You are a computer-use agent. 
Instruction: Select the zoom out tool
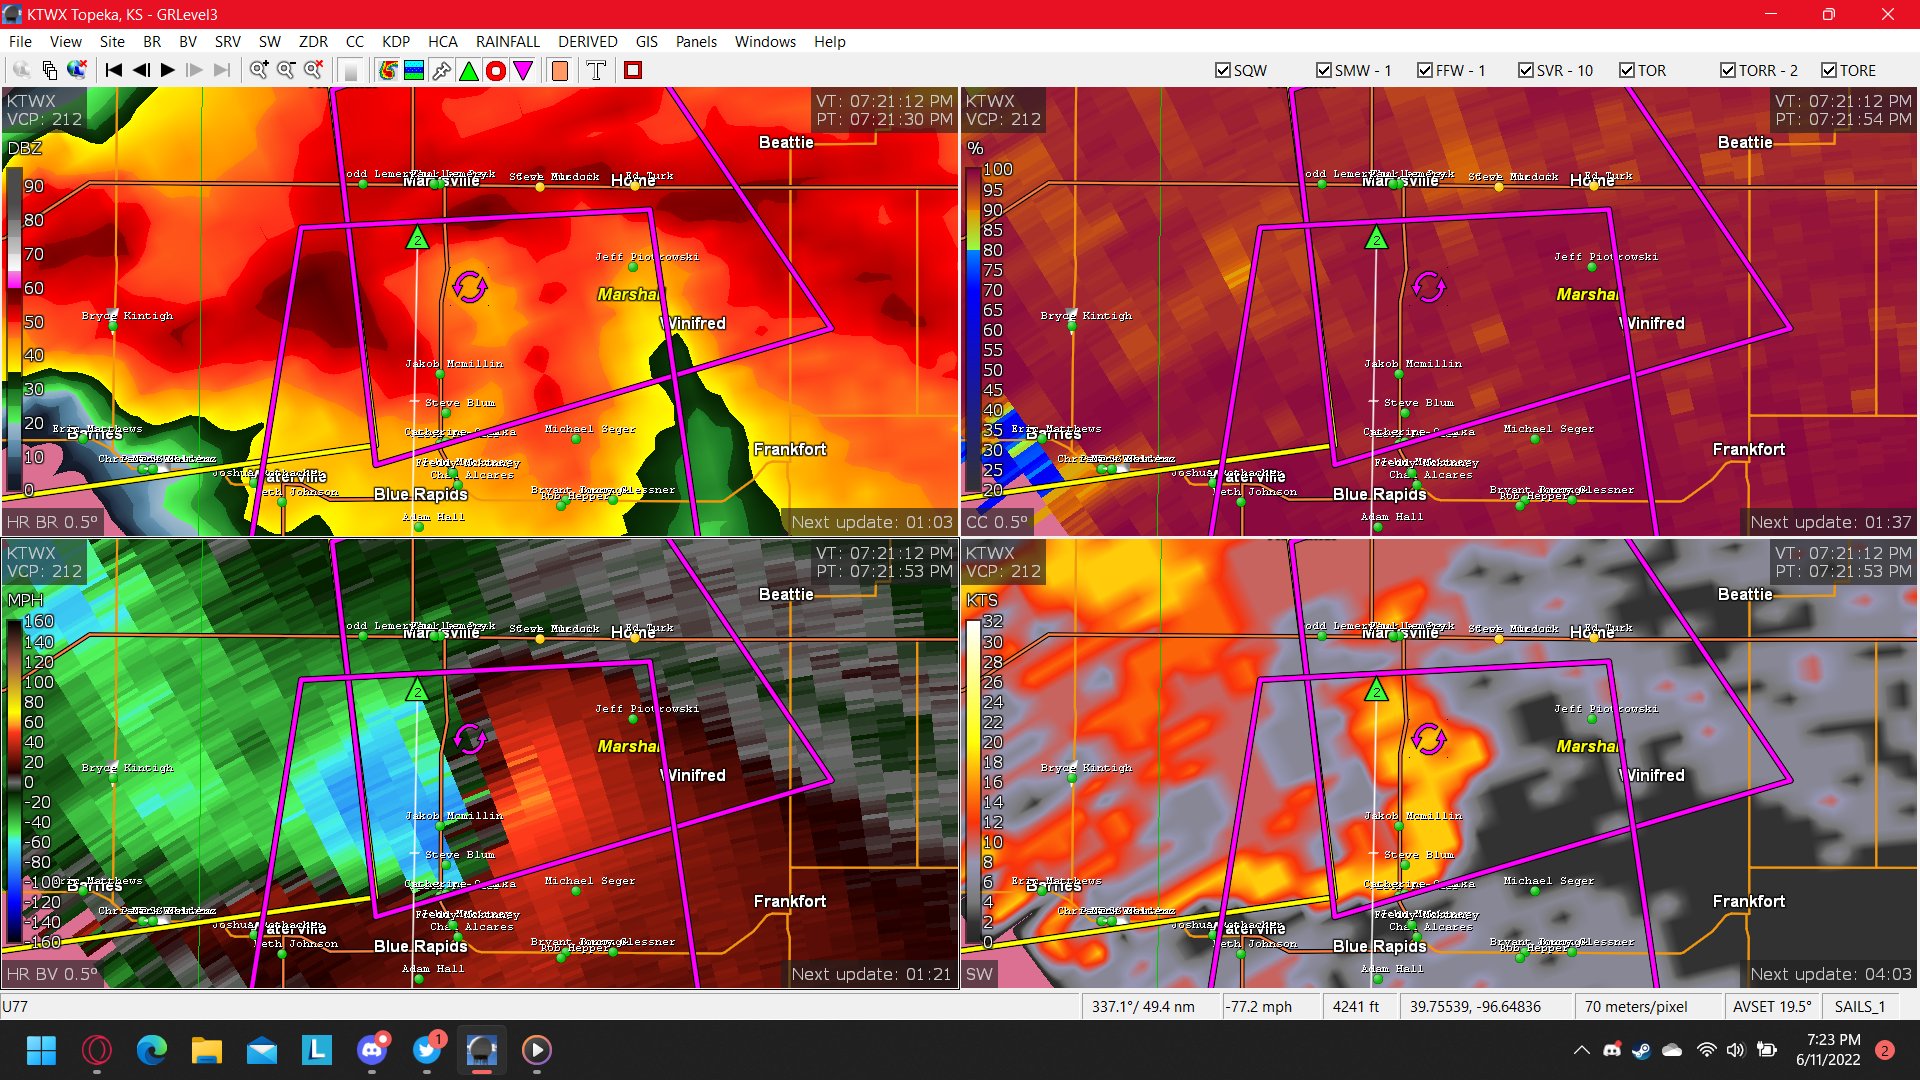[286, 70]
